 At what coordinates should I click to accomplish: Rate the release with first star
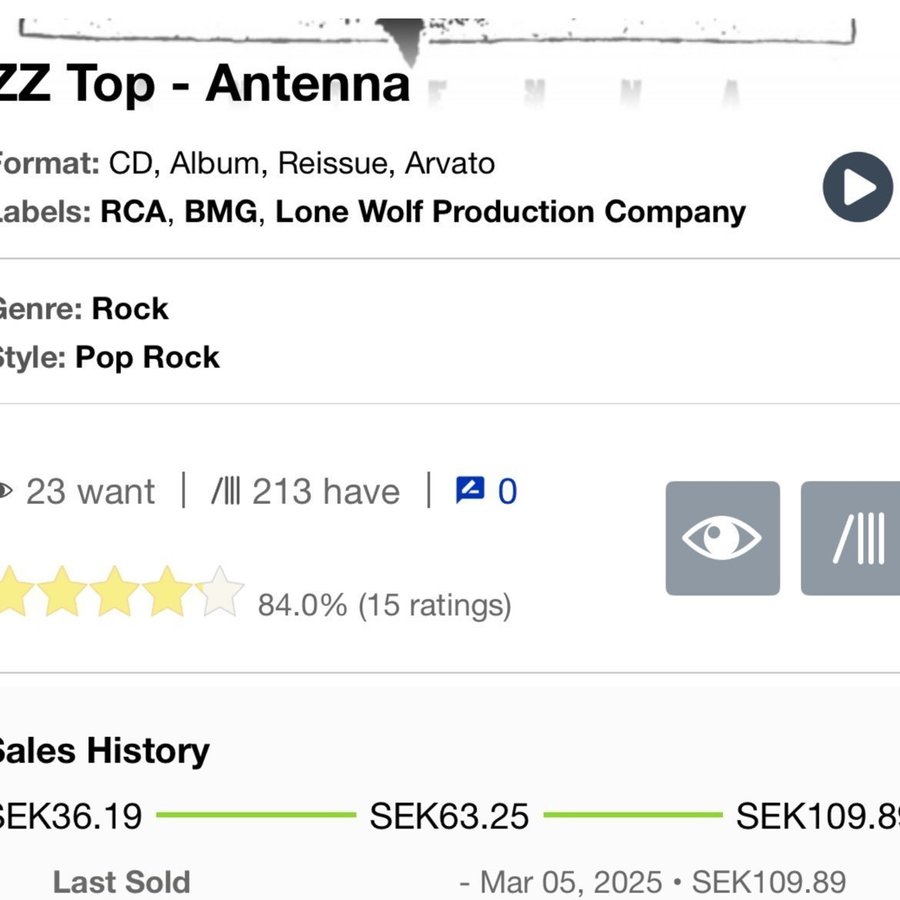pyautogui.click(x=14, y=592)
